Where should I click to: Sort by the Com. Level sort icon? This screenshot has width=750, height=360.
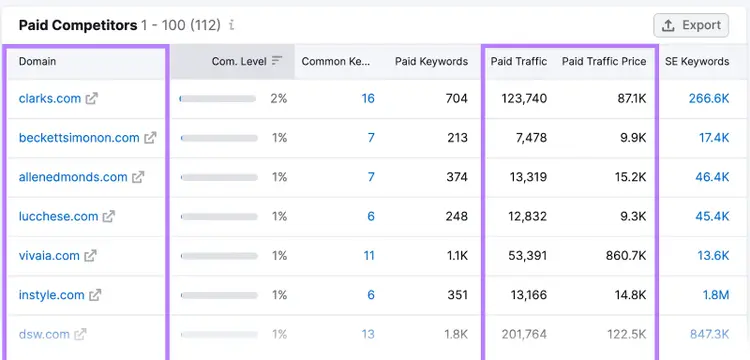click(x=277, y=61)
